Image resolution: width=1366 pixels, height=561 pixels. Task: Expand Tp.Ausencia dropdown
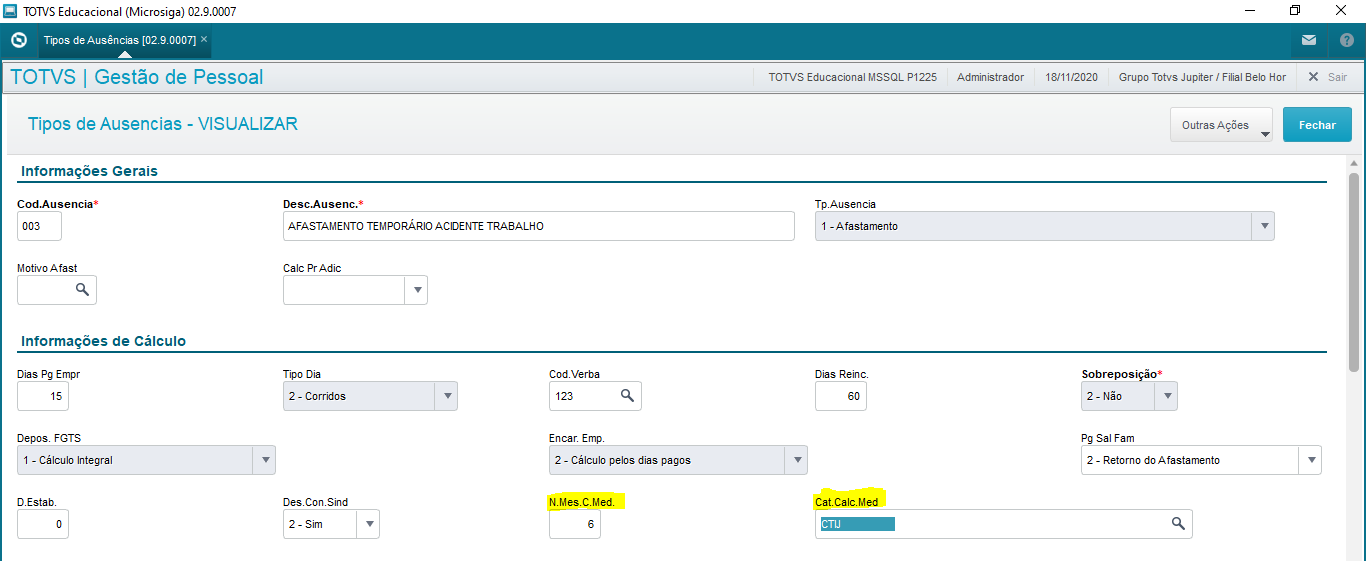click(1263, 226)
